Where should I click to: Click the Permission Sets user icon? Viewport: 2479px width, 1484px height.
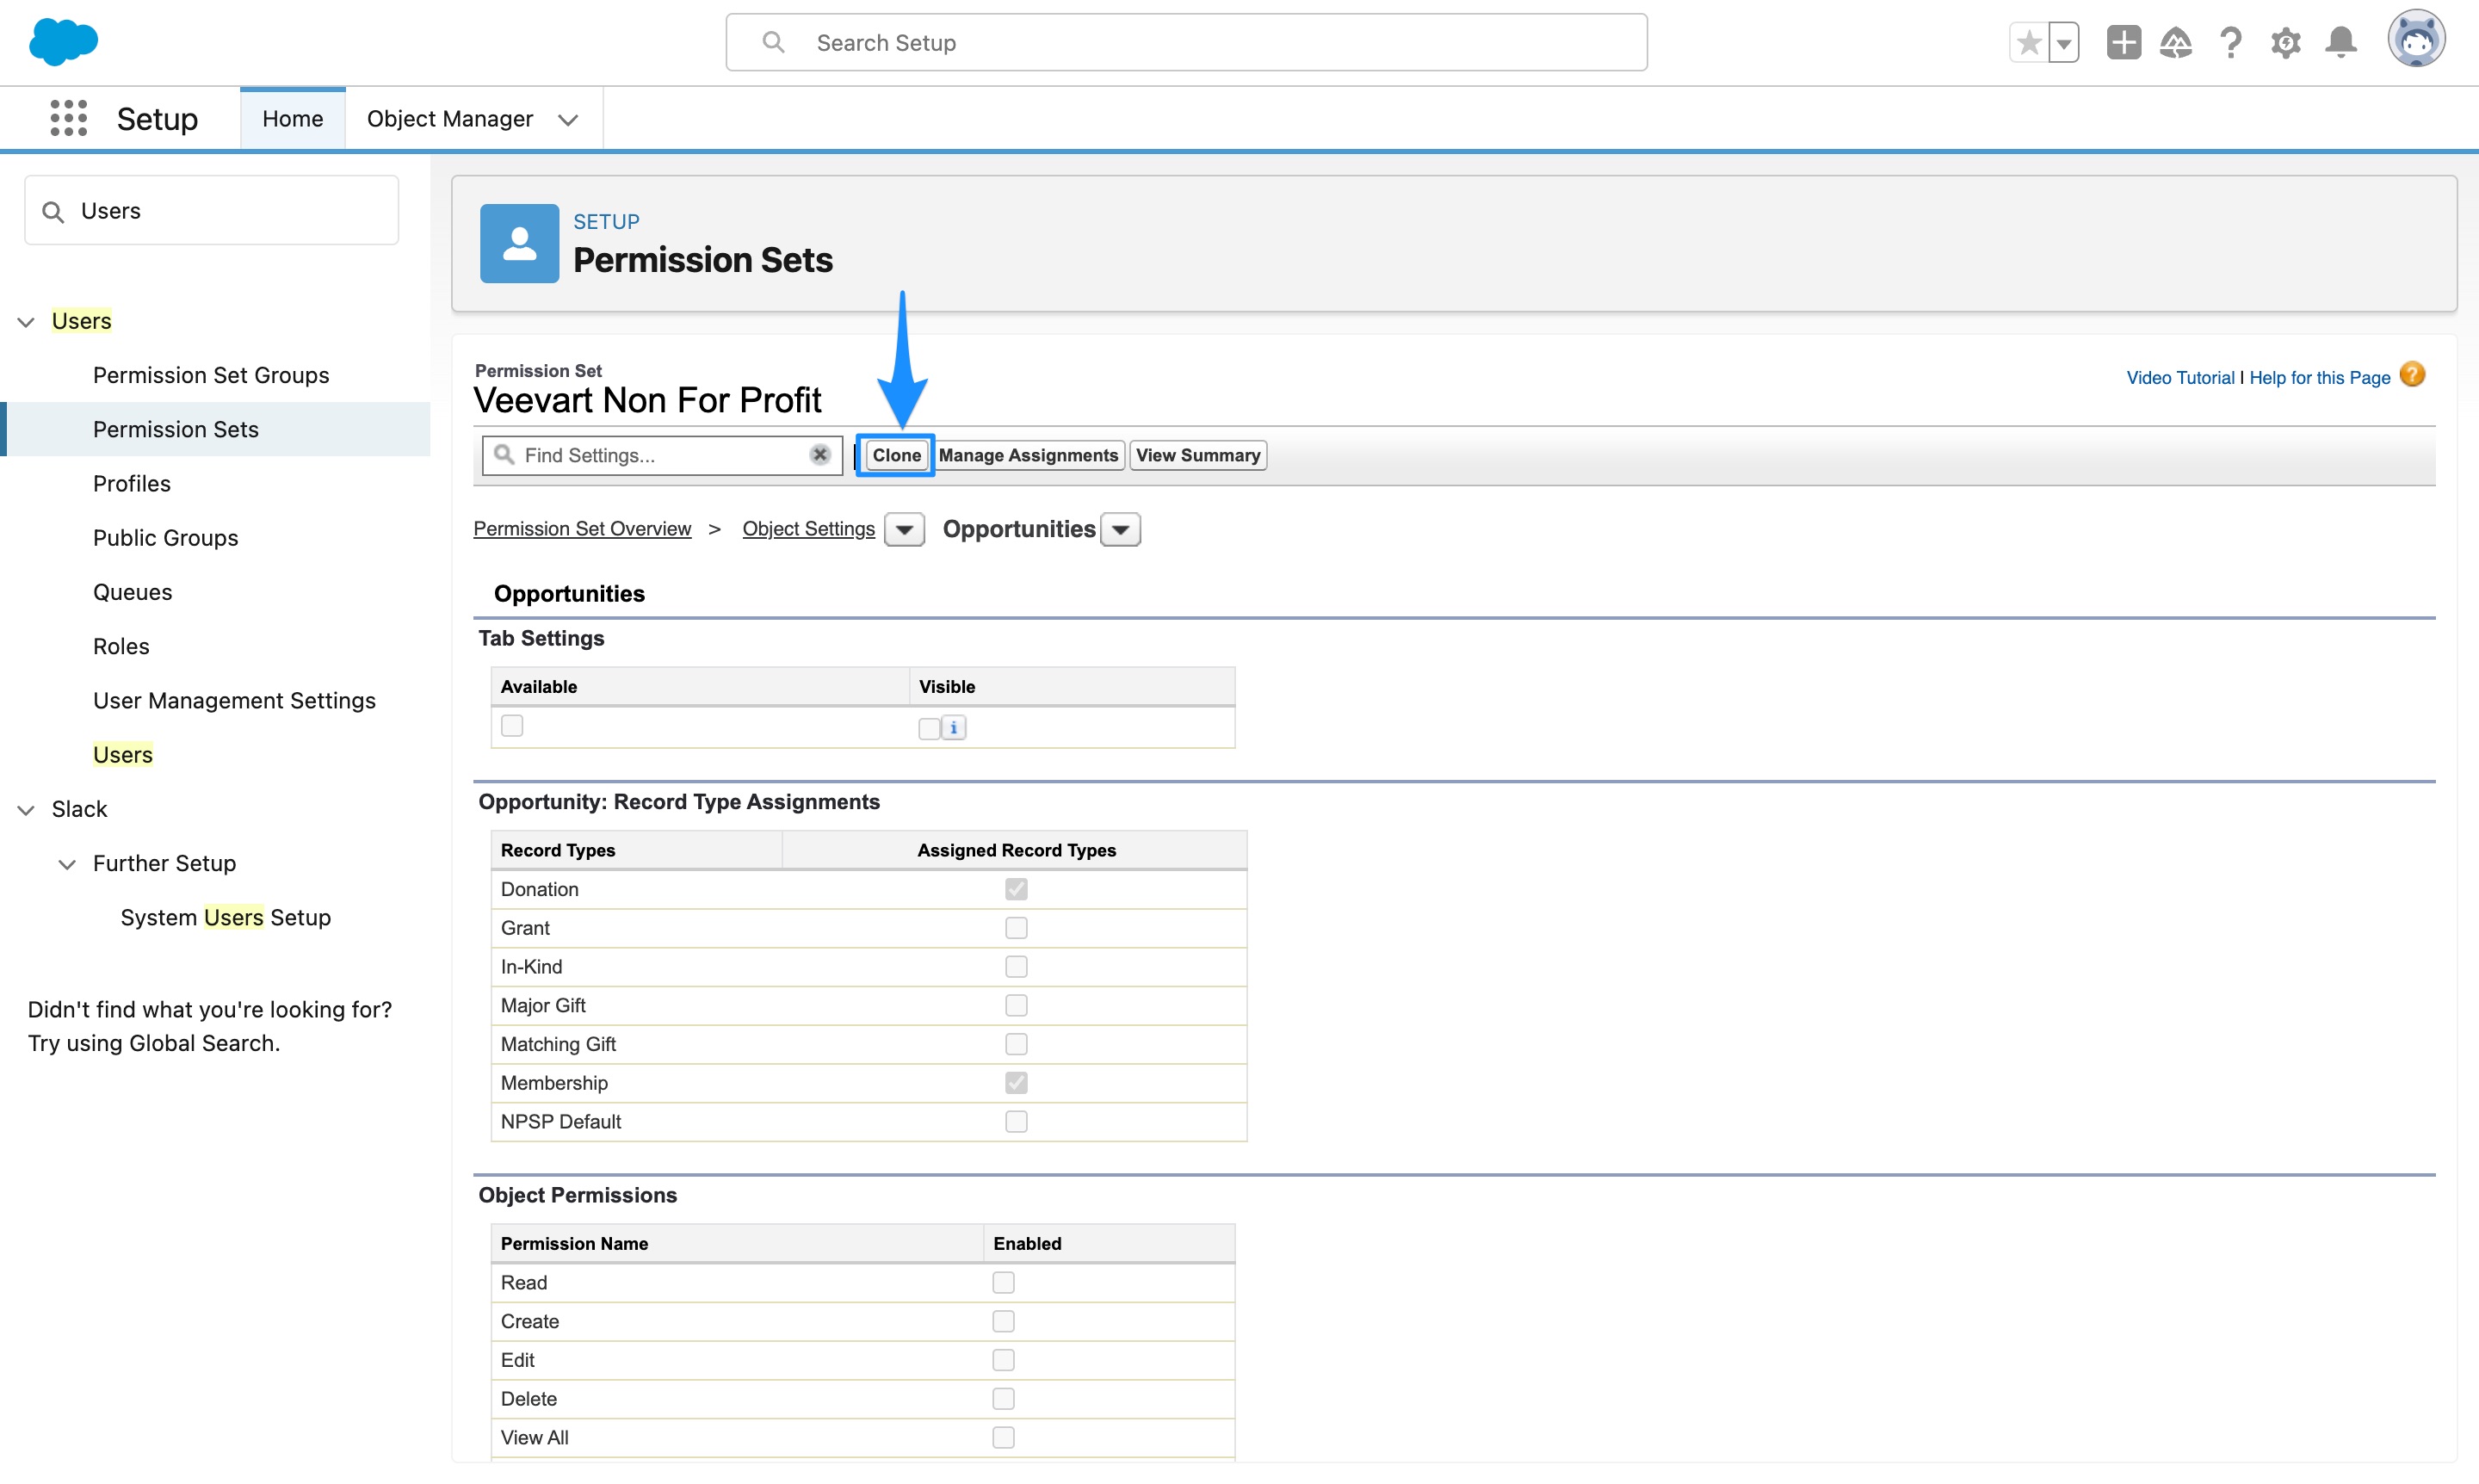519,243
